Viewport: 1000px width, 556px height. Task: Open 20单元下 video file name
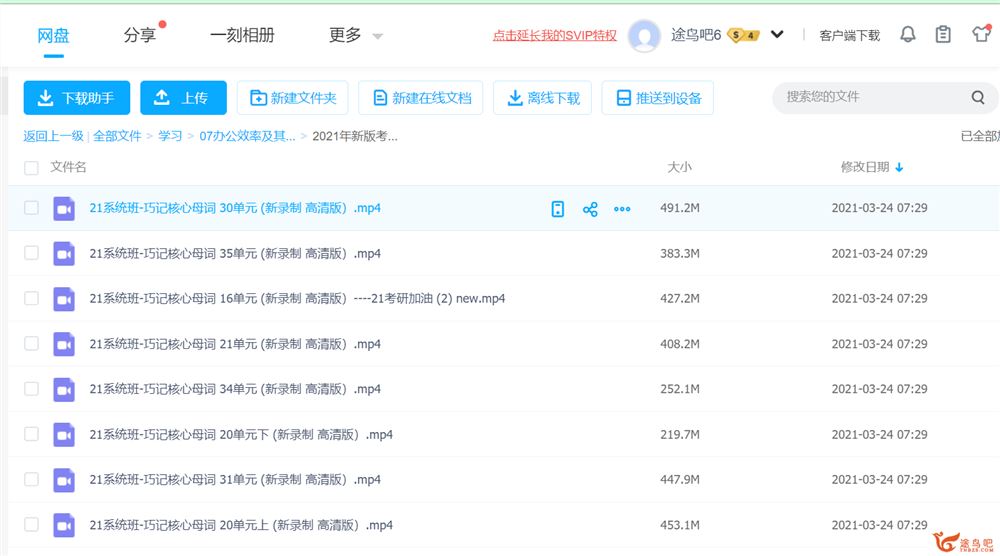(241, 434)
